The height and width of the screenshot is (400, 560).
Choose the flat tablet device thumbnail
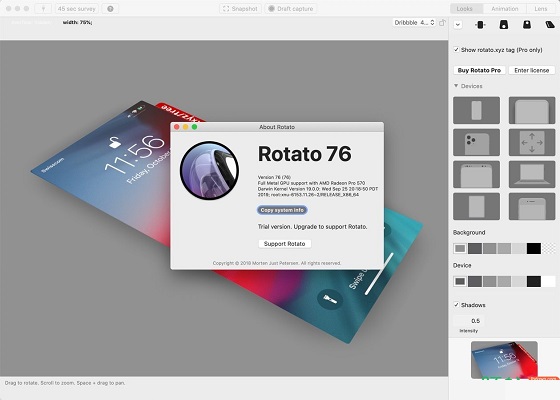coord(476,206)
